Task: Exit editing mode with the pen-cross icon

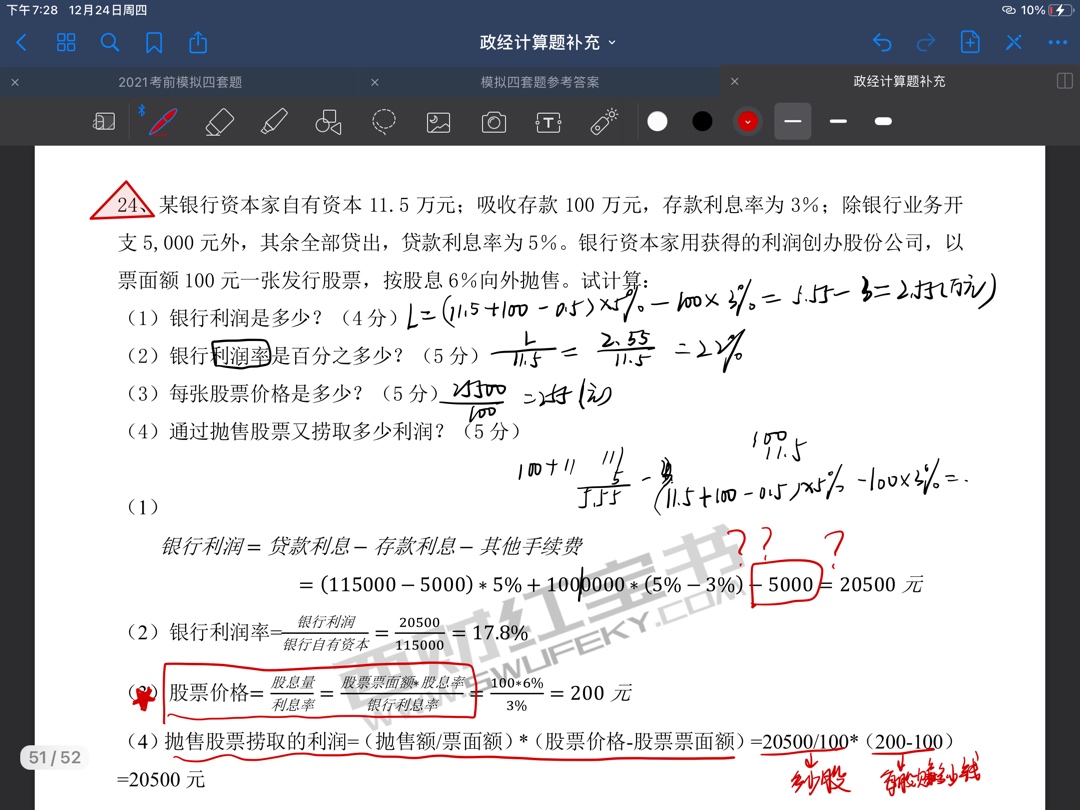Action: point(1013,43)
